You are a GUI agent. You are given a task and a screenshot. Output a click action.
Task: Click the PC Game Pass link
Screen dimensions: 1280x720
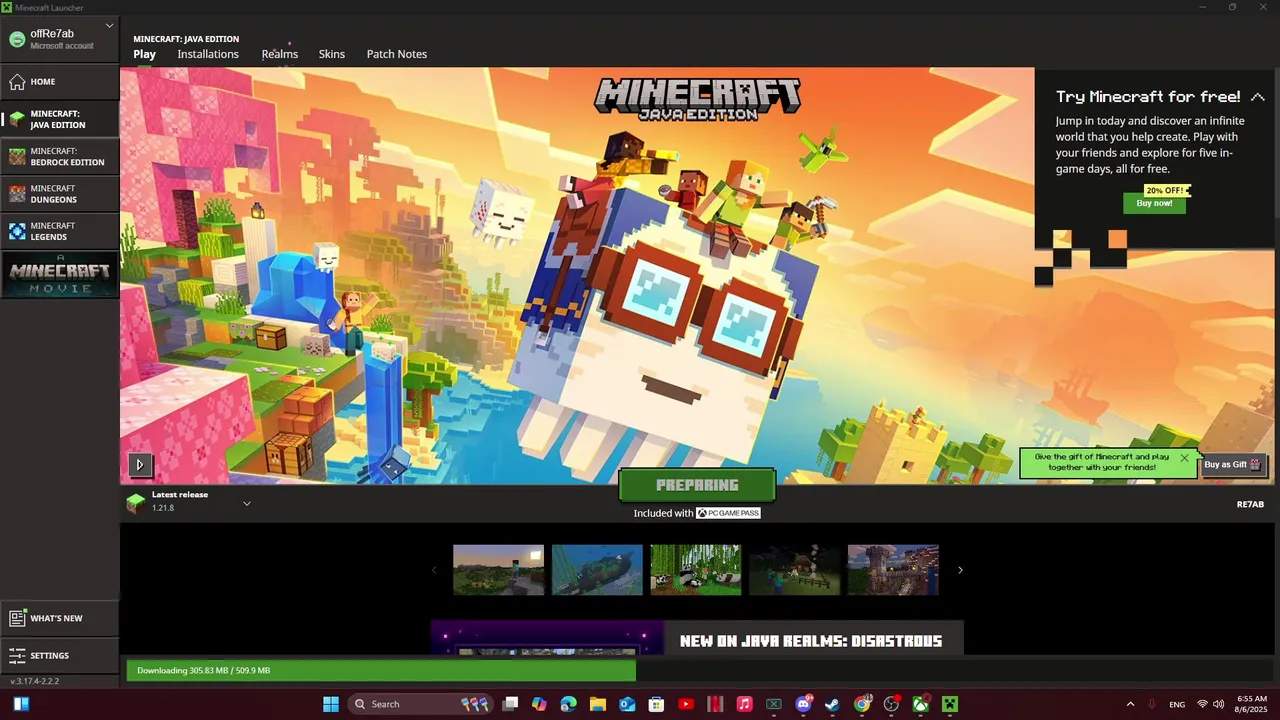(728, 513)
